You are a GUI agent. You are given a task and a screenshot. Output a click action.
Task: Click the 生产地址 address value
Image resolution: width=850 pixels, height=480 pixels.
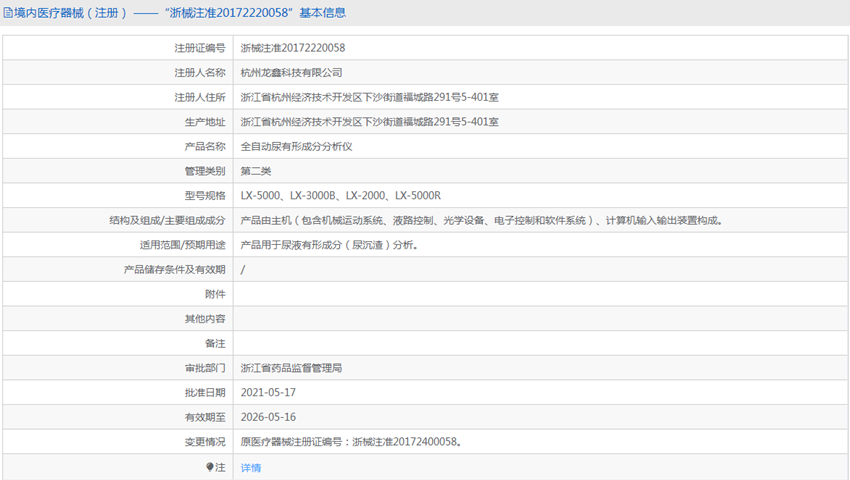point(370,121)
